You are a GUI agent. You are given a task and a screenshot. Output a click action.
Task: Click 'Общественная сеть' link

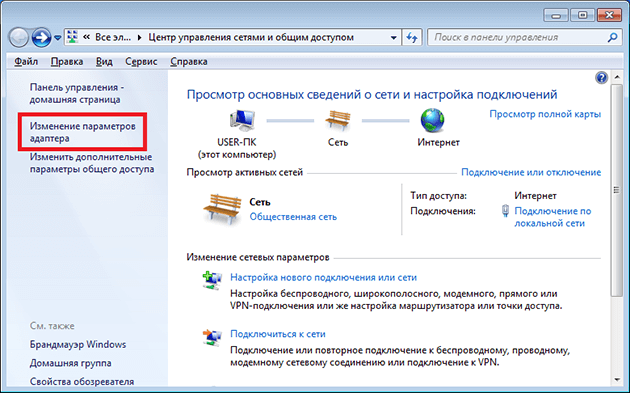tap(293, 217)
